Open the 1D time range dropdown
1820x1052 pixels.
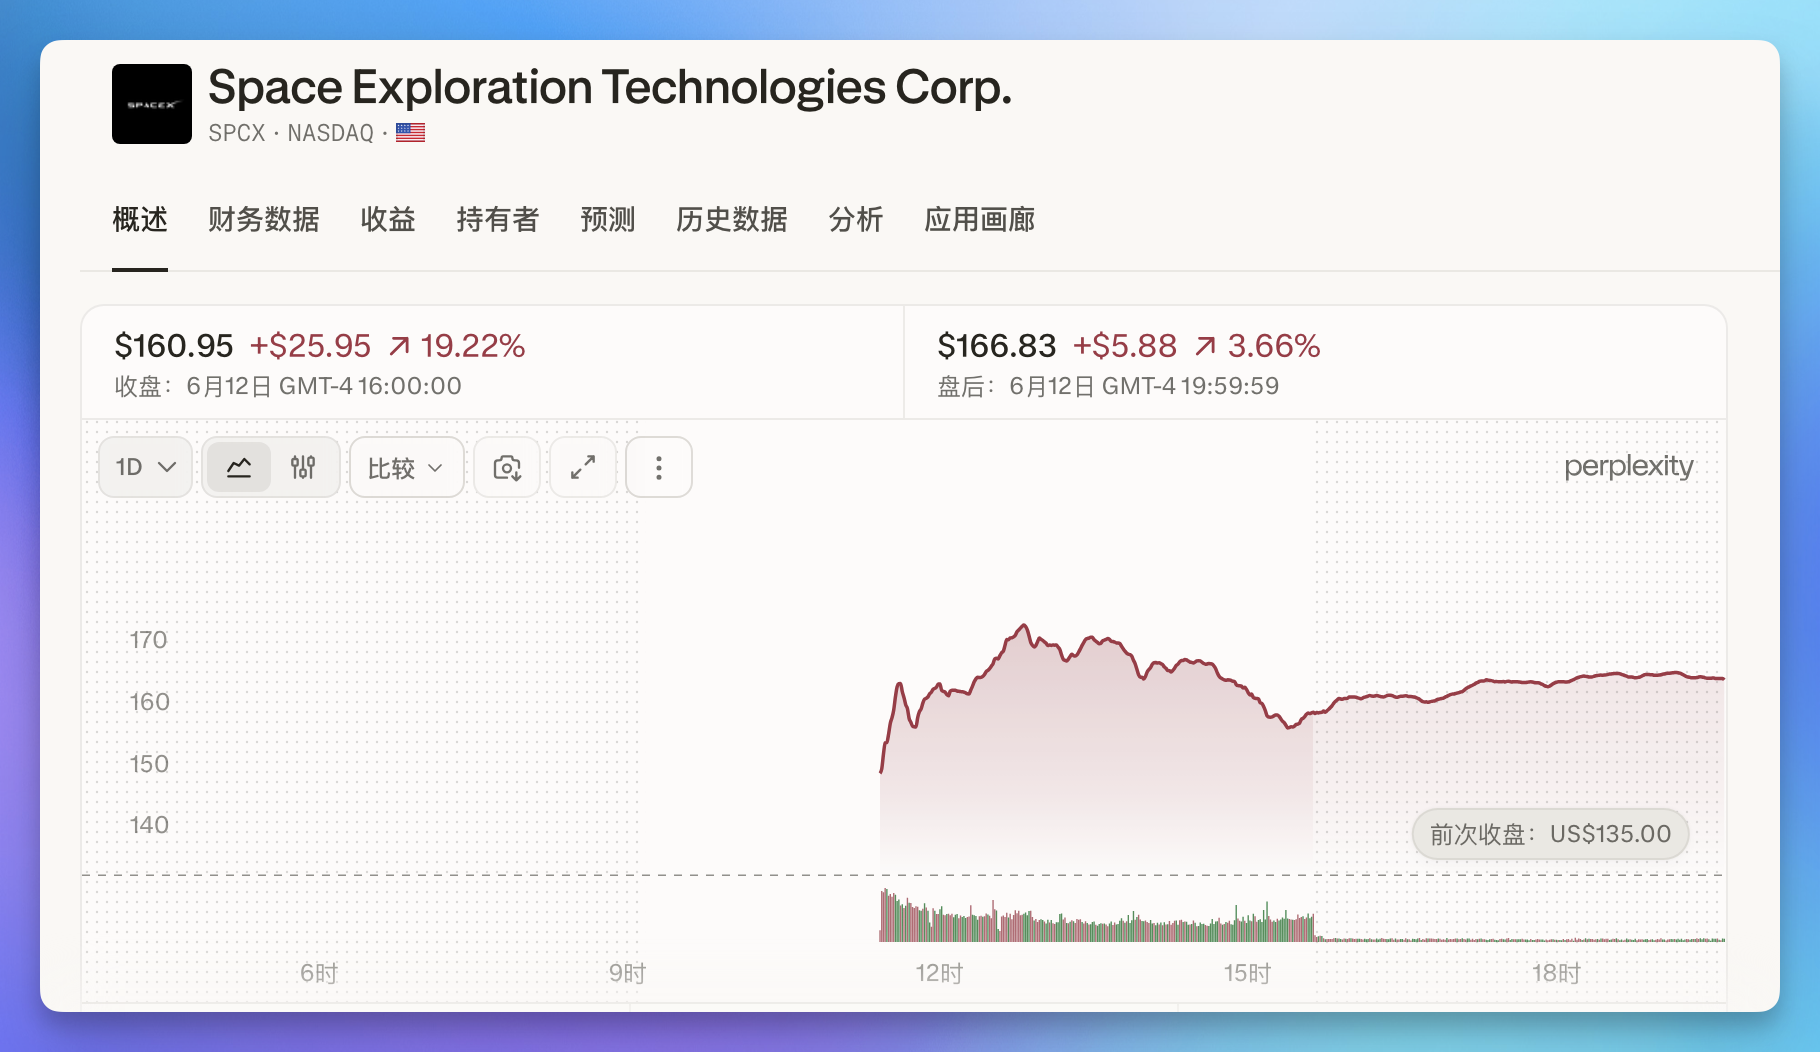pyautogui.click(x=145, y=467)
